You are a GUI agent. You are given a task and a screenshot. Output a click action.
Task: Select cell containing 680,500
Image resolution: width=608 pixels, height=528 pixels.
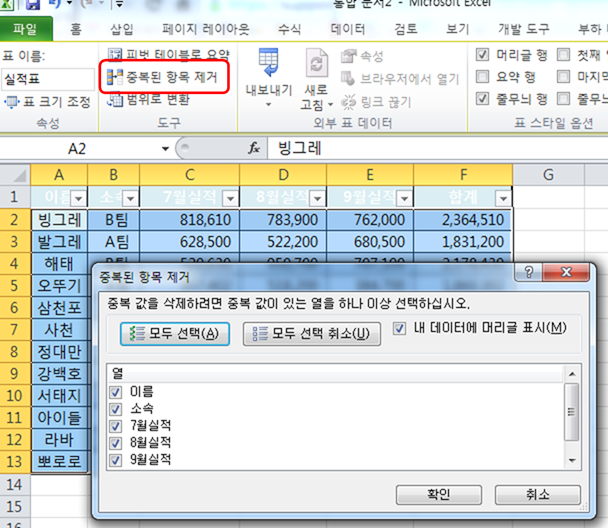pos(370,242)
